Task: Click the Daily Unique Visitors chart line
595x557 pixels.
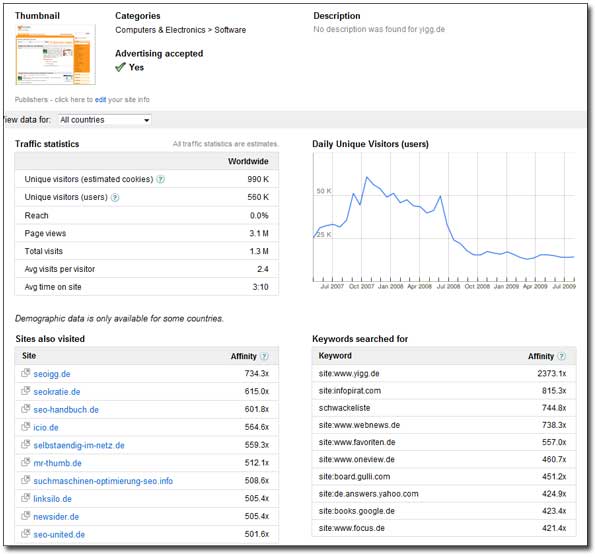Action: pos(443,219)
